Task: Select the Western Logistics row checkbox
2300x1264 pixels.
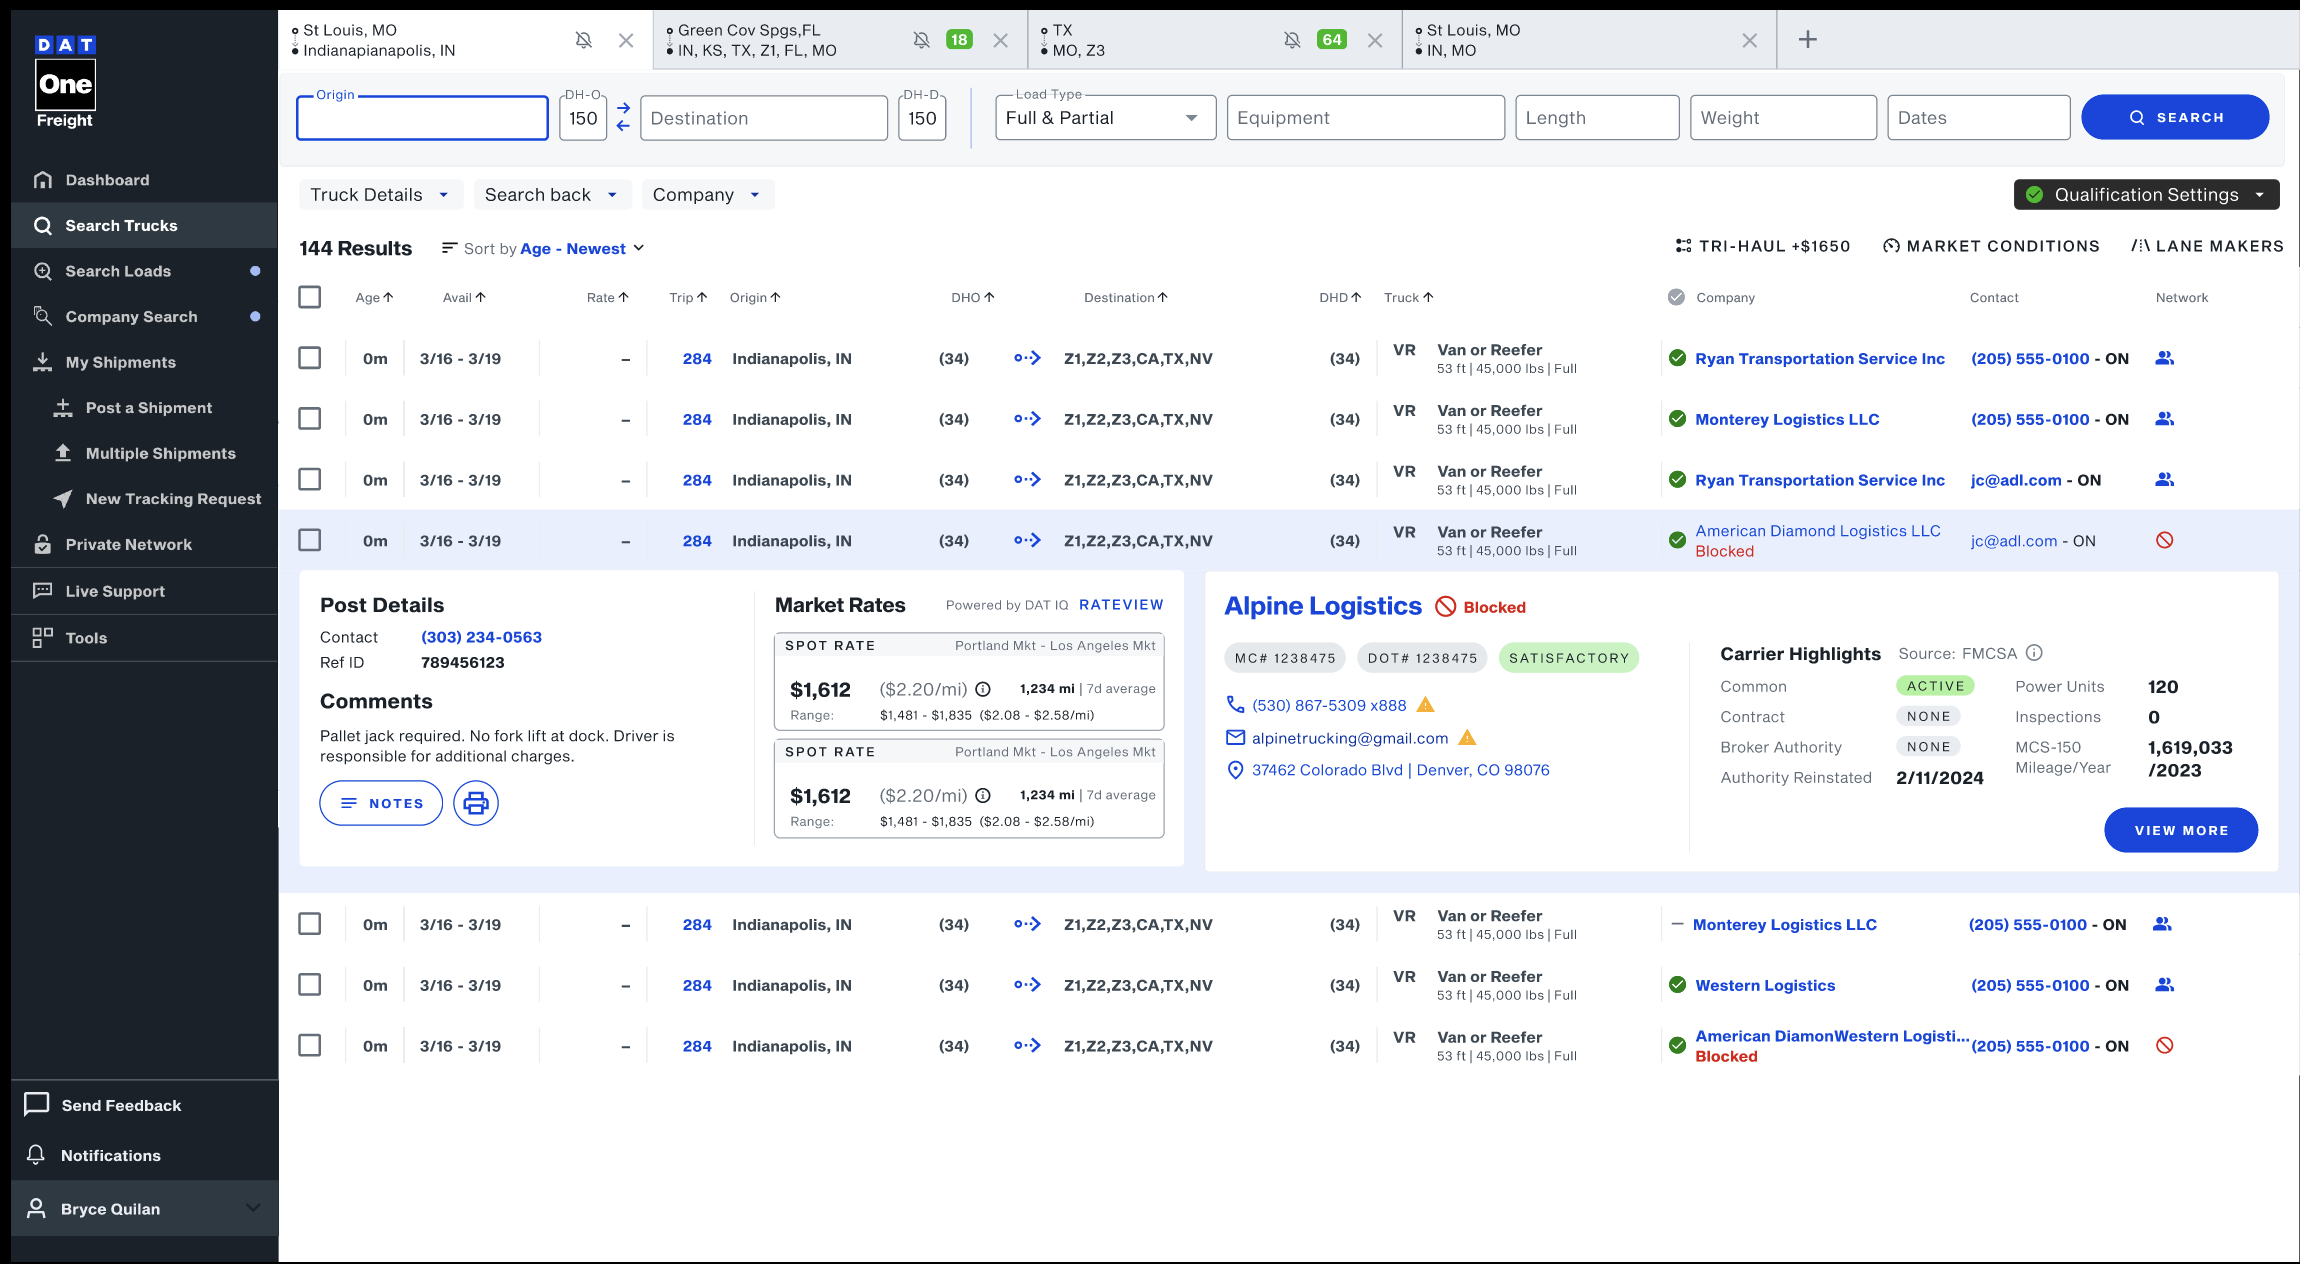Action: (310, 985)
